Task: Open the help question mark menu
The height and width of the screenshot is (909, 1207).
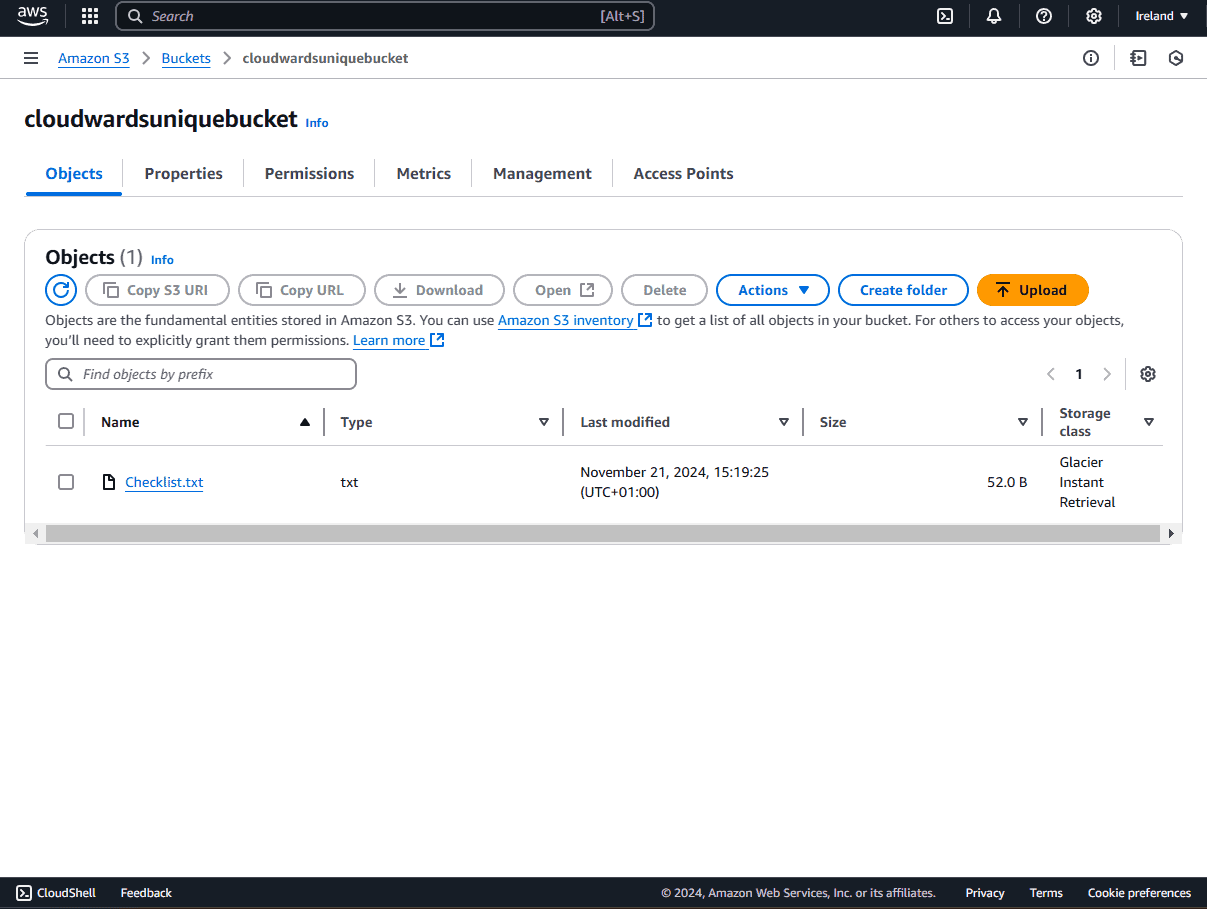Action: tap(1044, 16)
